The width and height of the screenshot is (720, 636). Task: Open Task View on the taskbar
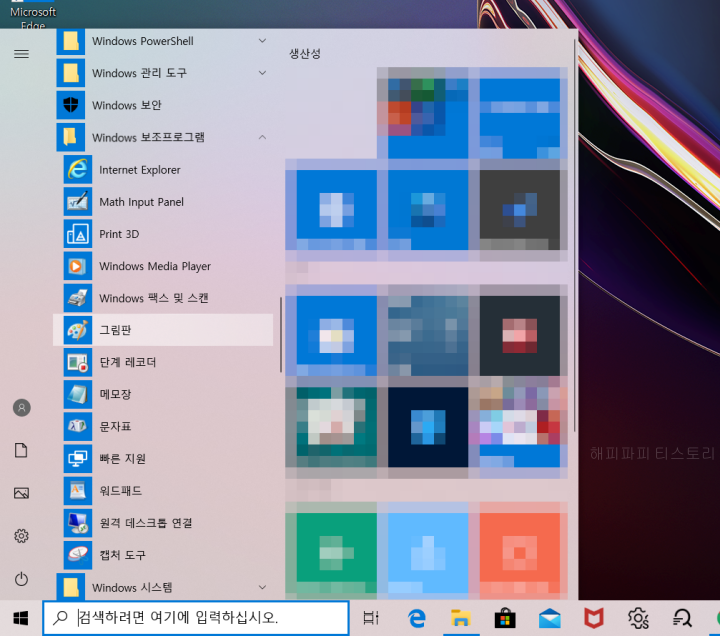tap(371, 618)
